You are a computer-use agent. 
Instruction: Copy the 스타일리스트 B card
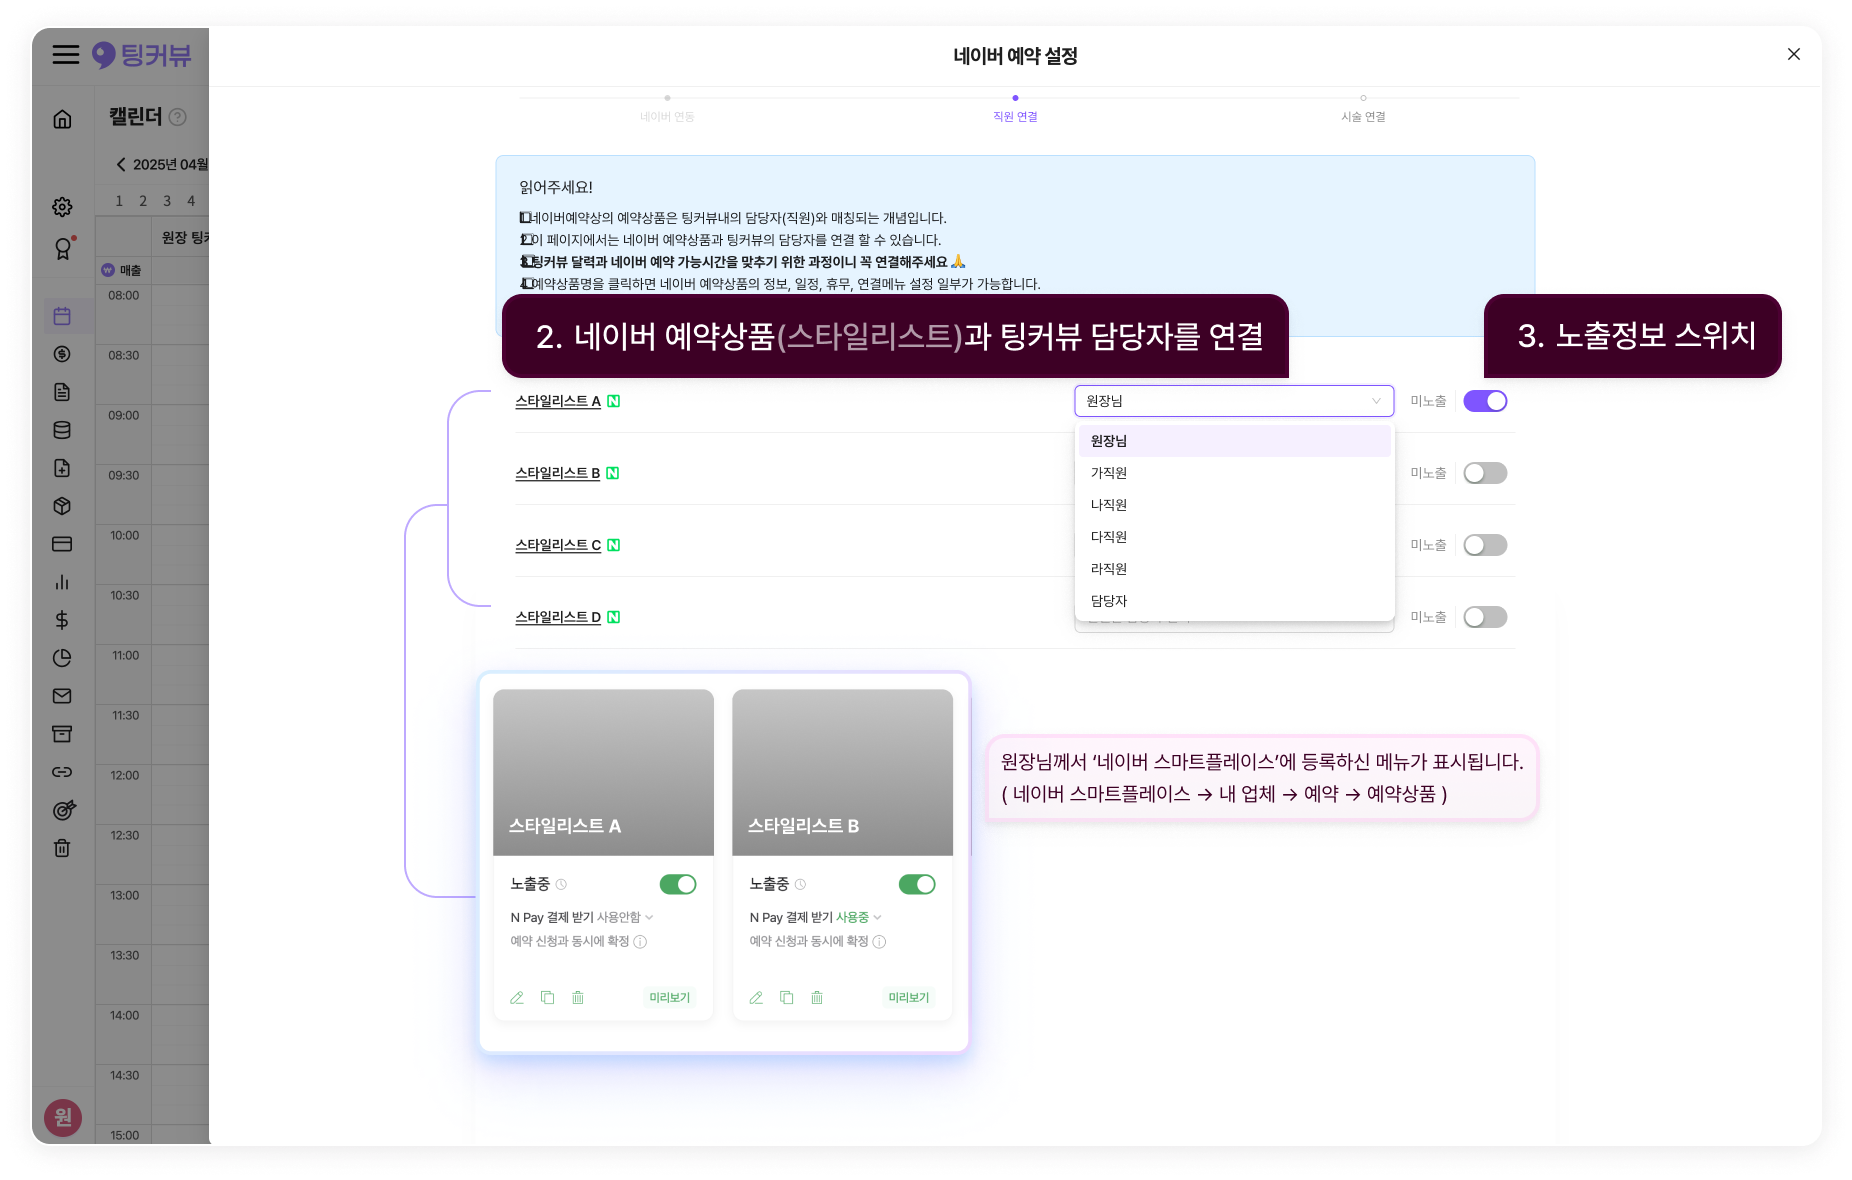click(x=787, y=998)
